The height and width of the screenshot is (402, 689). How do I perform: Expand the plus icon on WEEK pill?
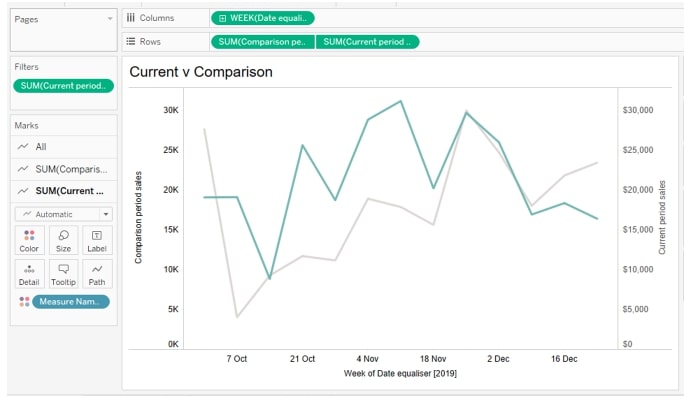222,18
